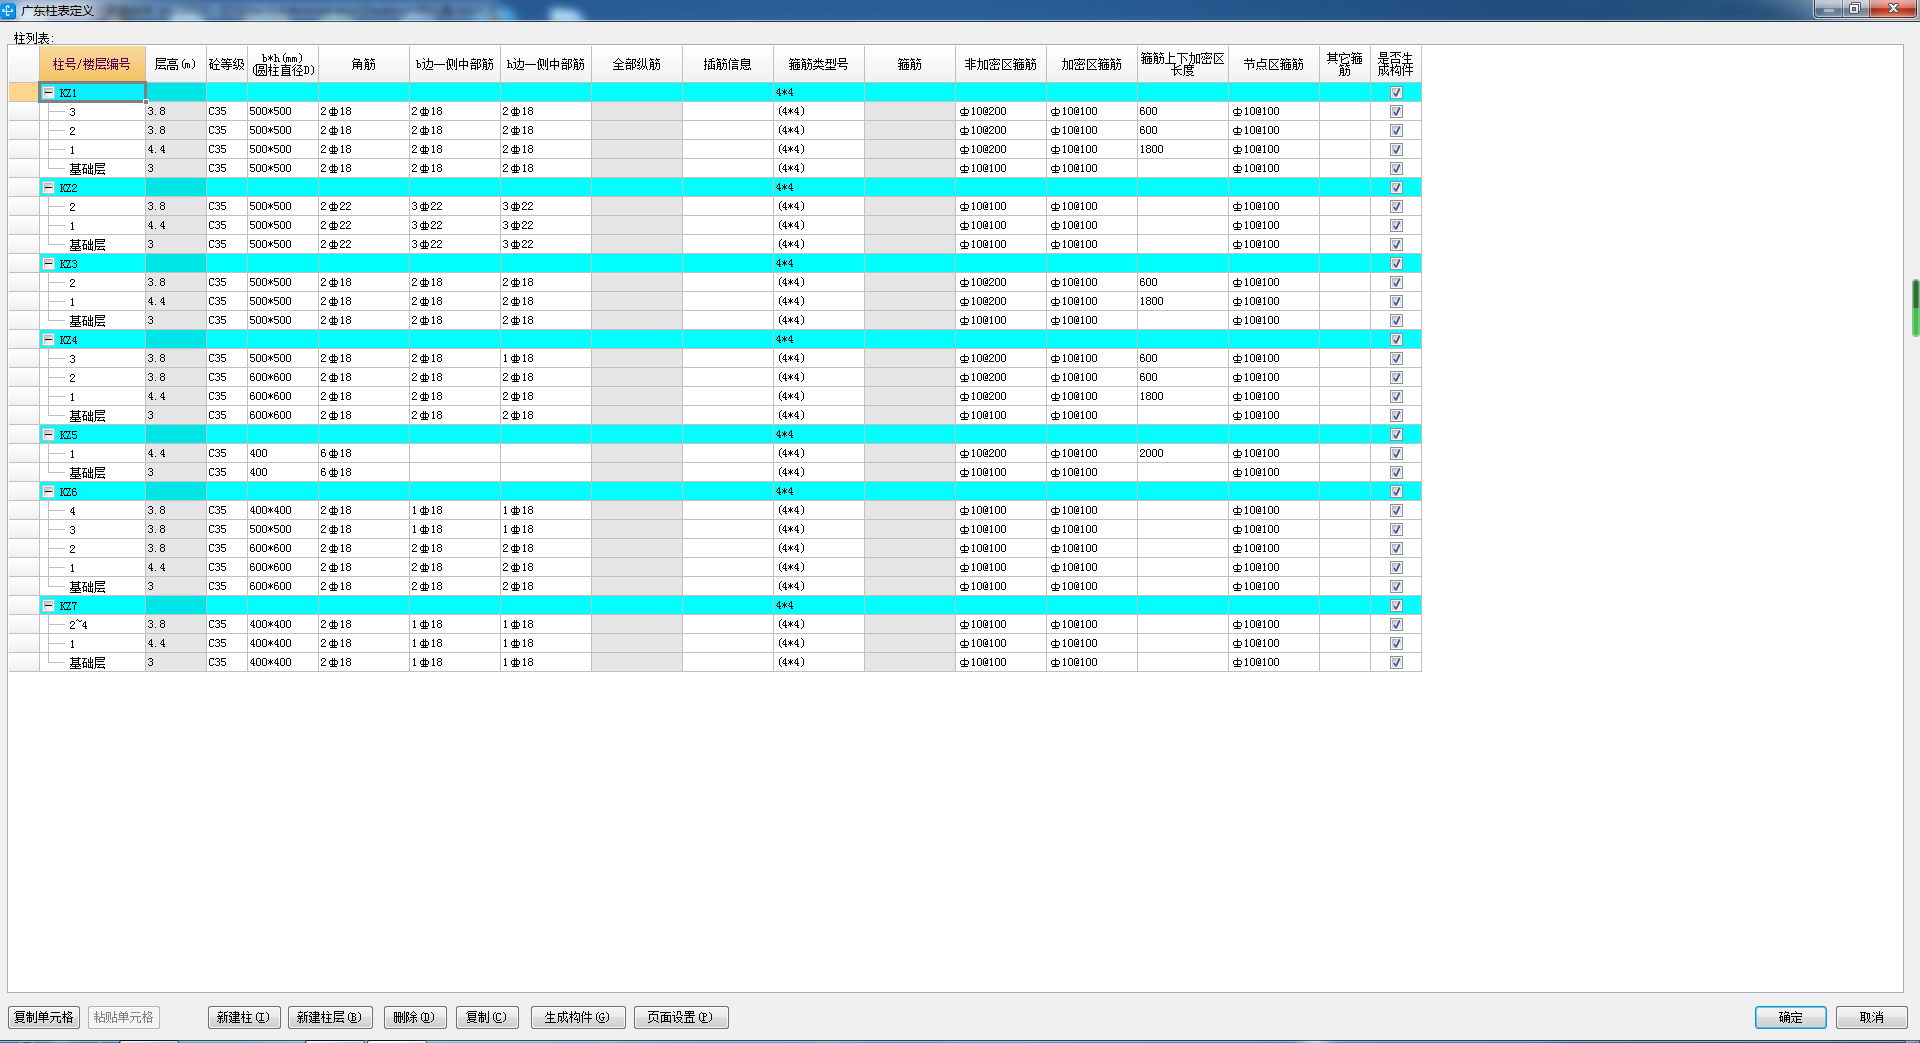The width and height of the screenshot is (1920, 1043).
Task: Click the 2000 stirrup length cell
Action: click(1183, 453)
